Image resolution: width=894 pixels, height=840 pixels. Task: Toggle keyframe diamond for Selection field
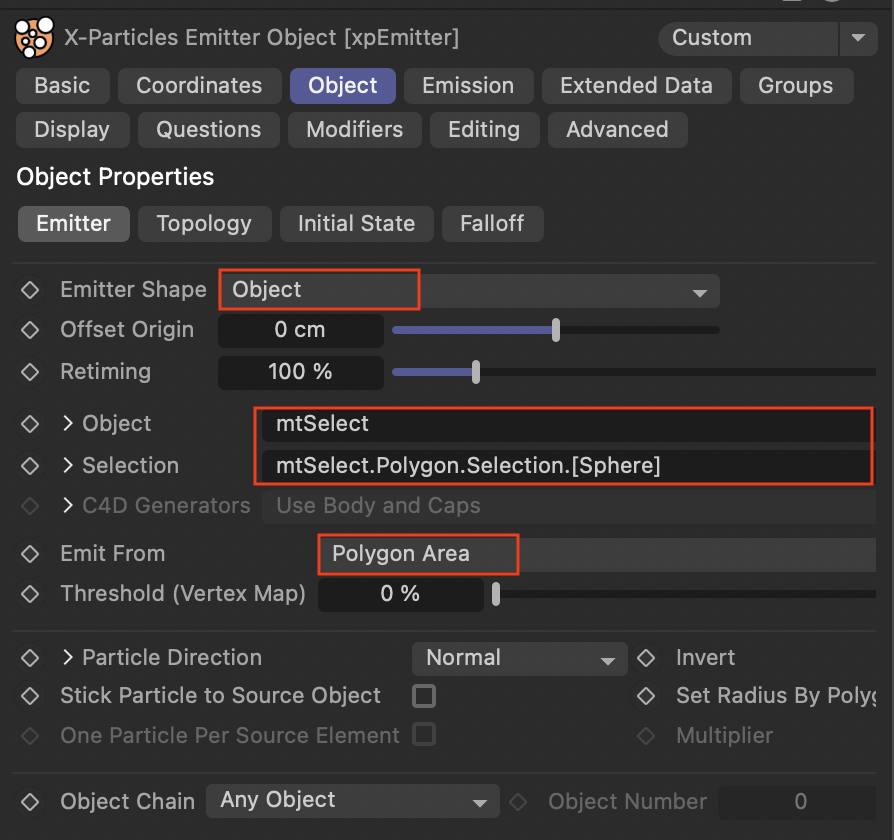click(x=30, y=465)
